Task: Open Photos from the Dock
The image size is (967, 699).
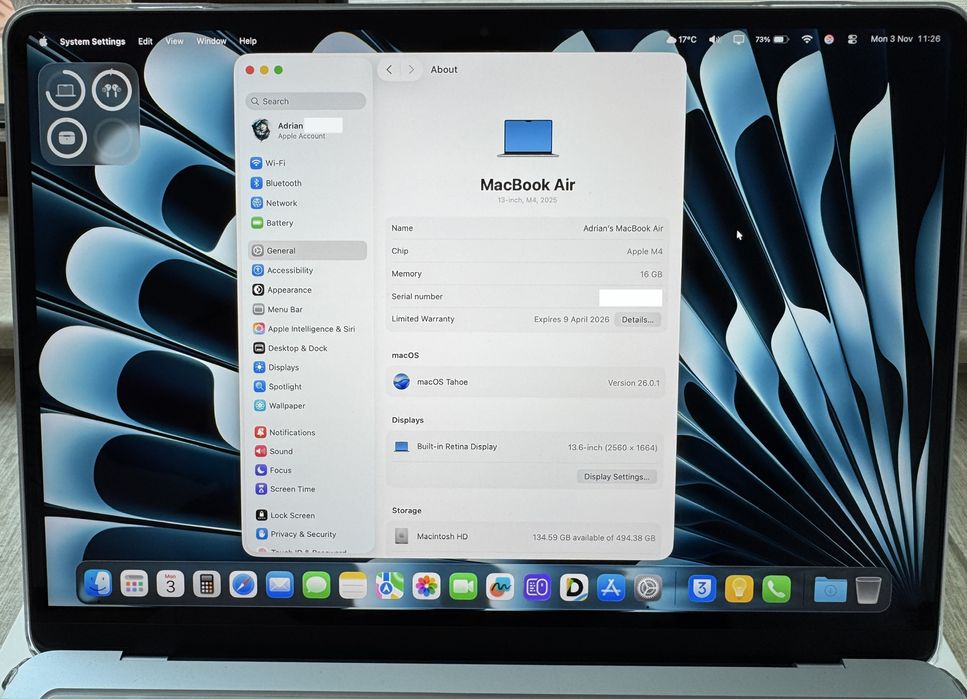Action: [426, 586]
